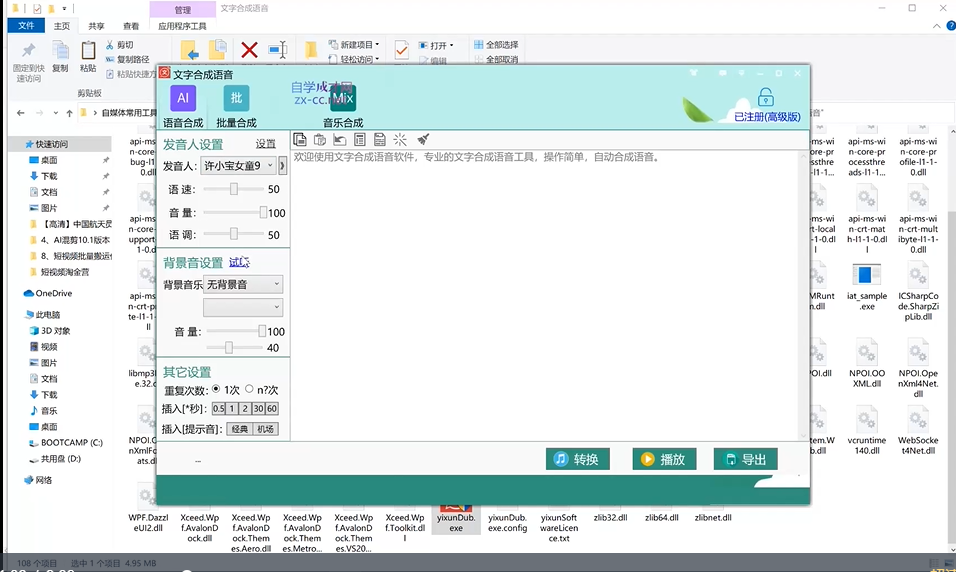Image resolution: width=956 pixels, height=572 pixels.
Task: Collapse the Explorer ribbon with the chevron
Action: click(936, 26)
